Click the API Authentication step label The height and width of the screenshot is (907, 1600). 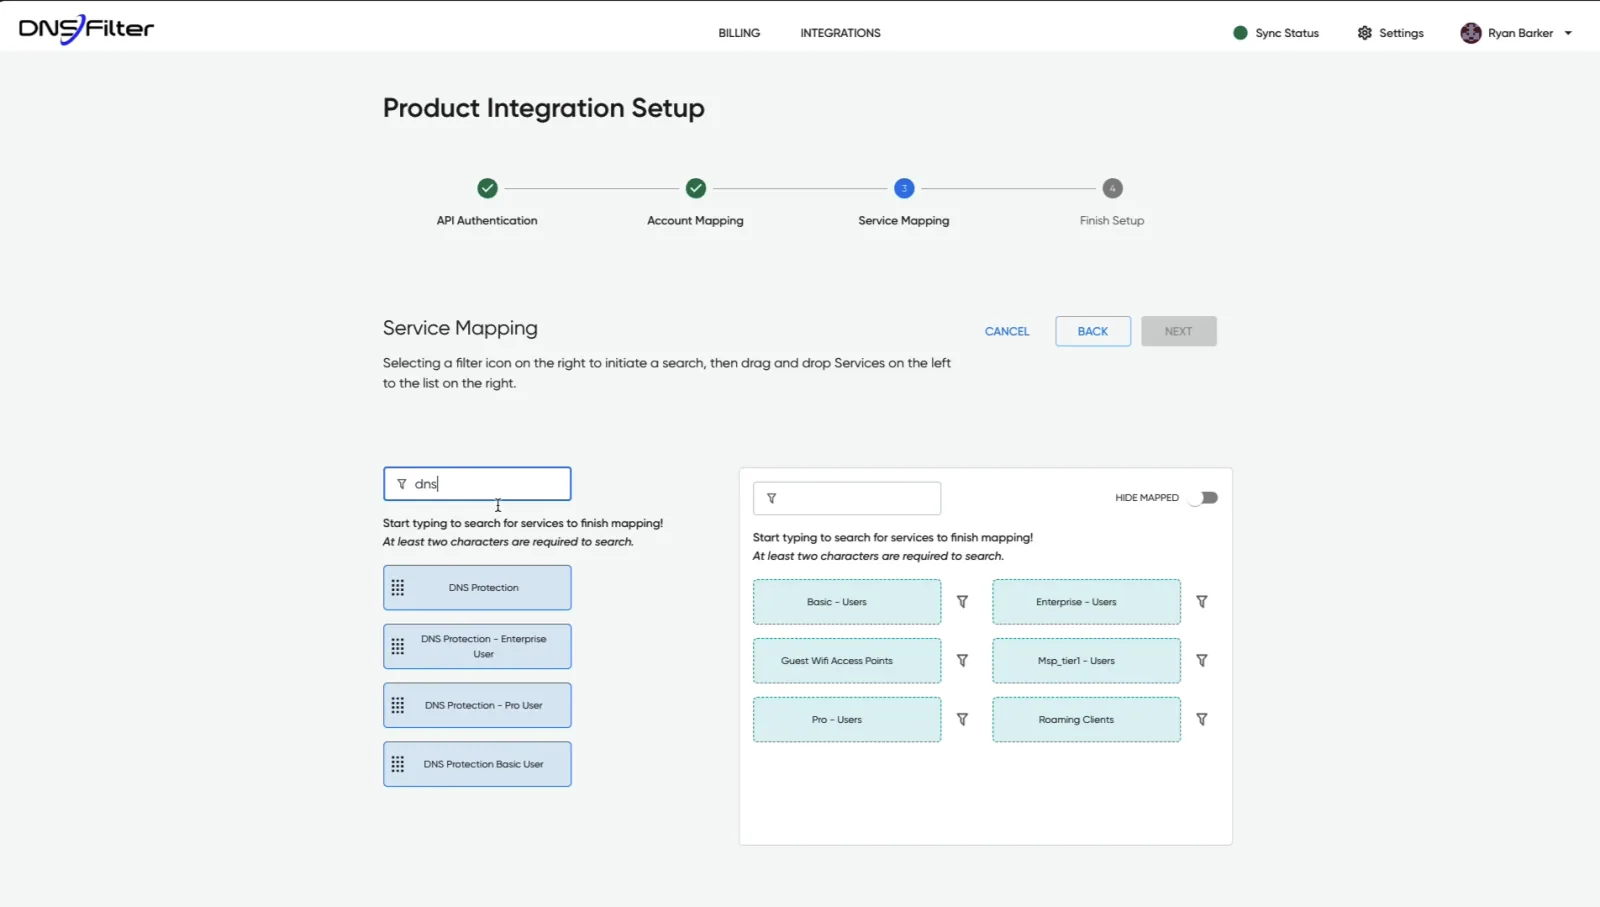(487, 220)
